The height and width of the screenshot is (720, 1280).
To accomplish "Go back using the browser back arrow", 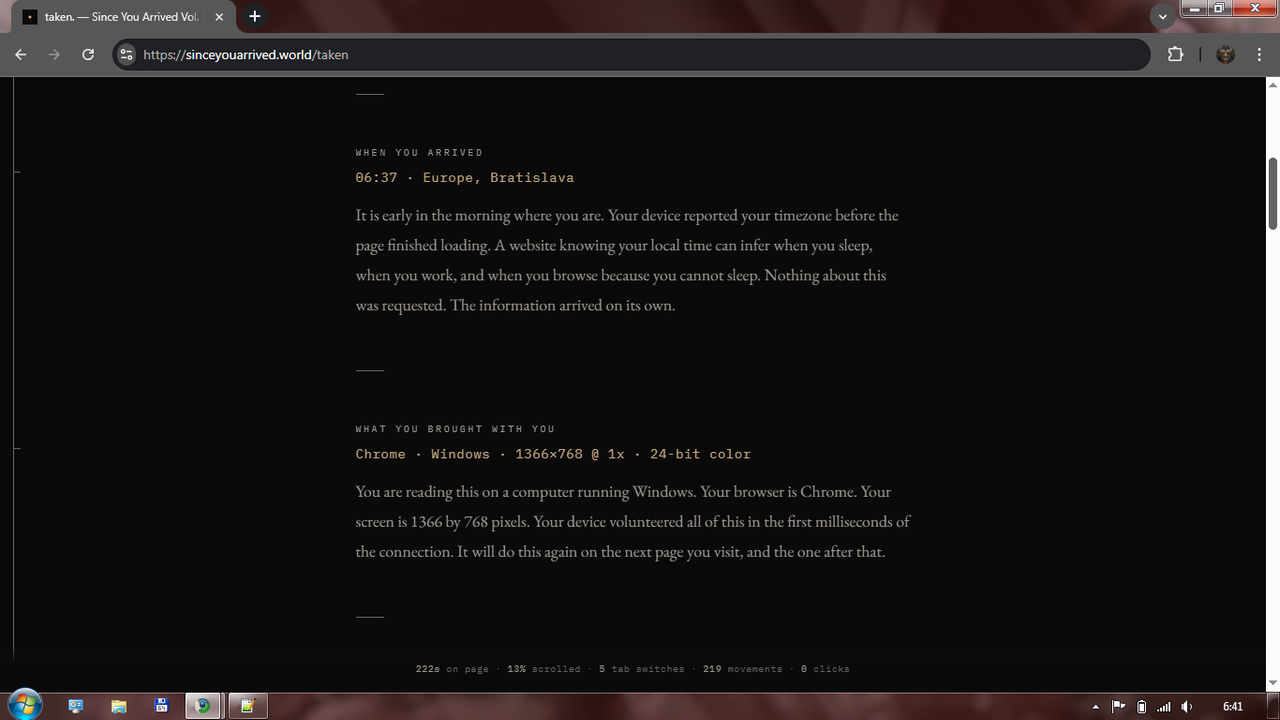I will point(21,55).
